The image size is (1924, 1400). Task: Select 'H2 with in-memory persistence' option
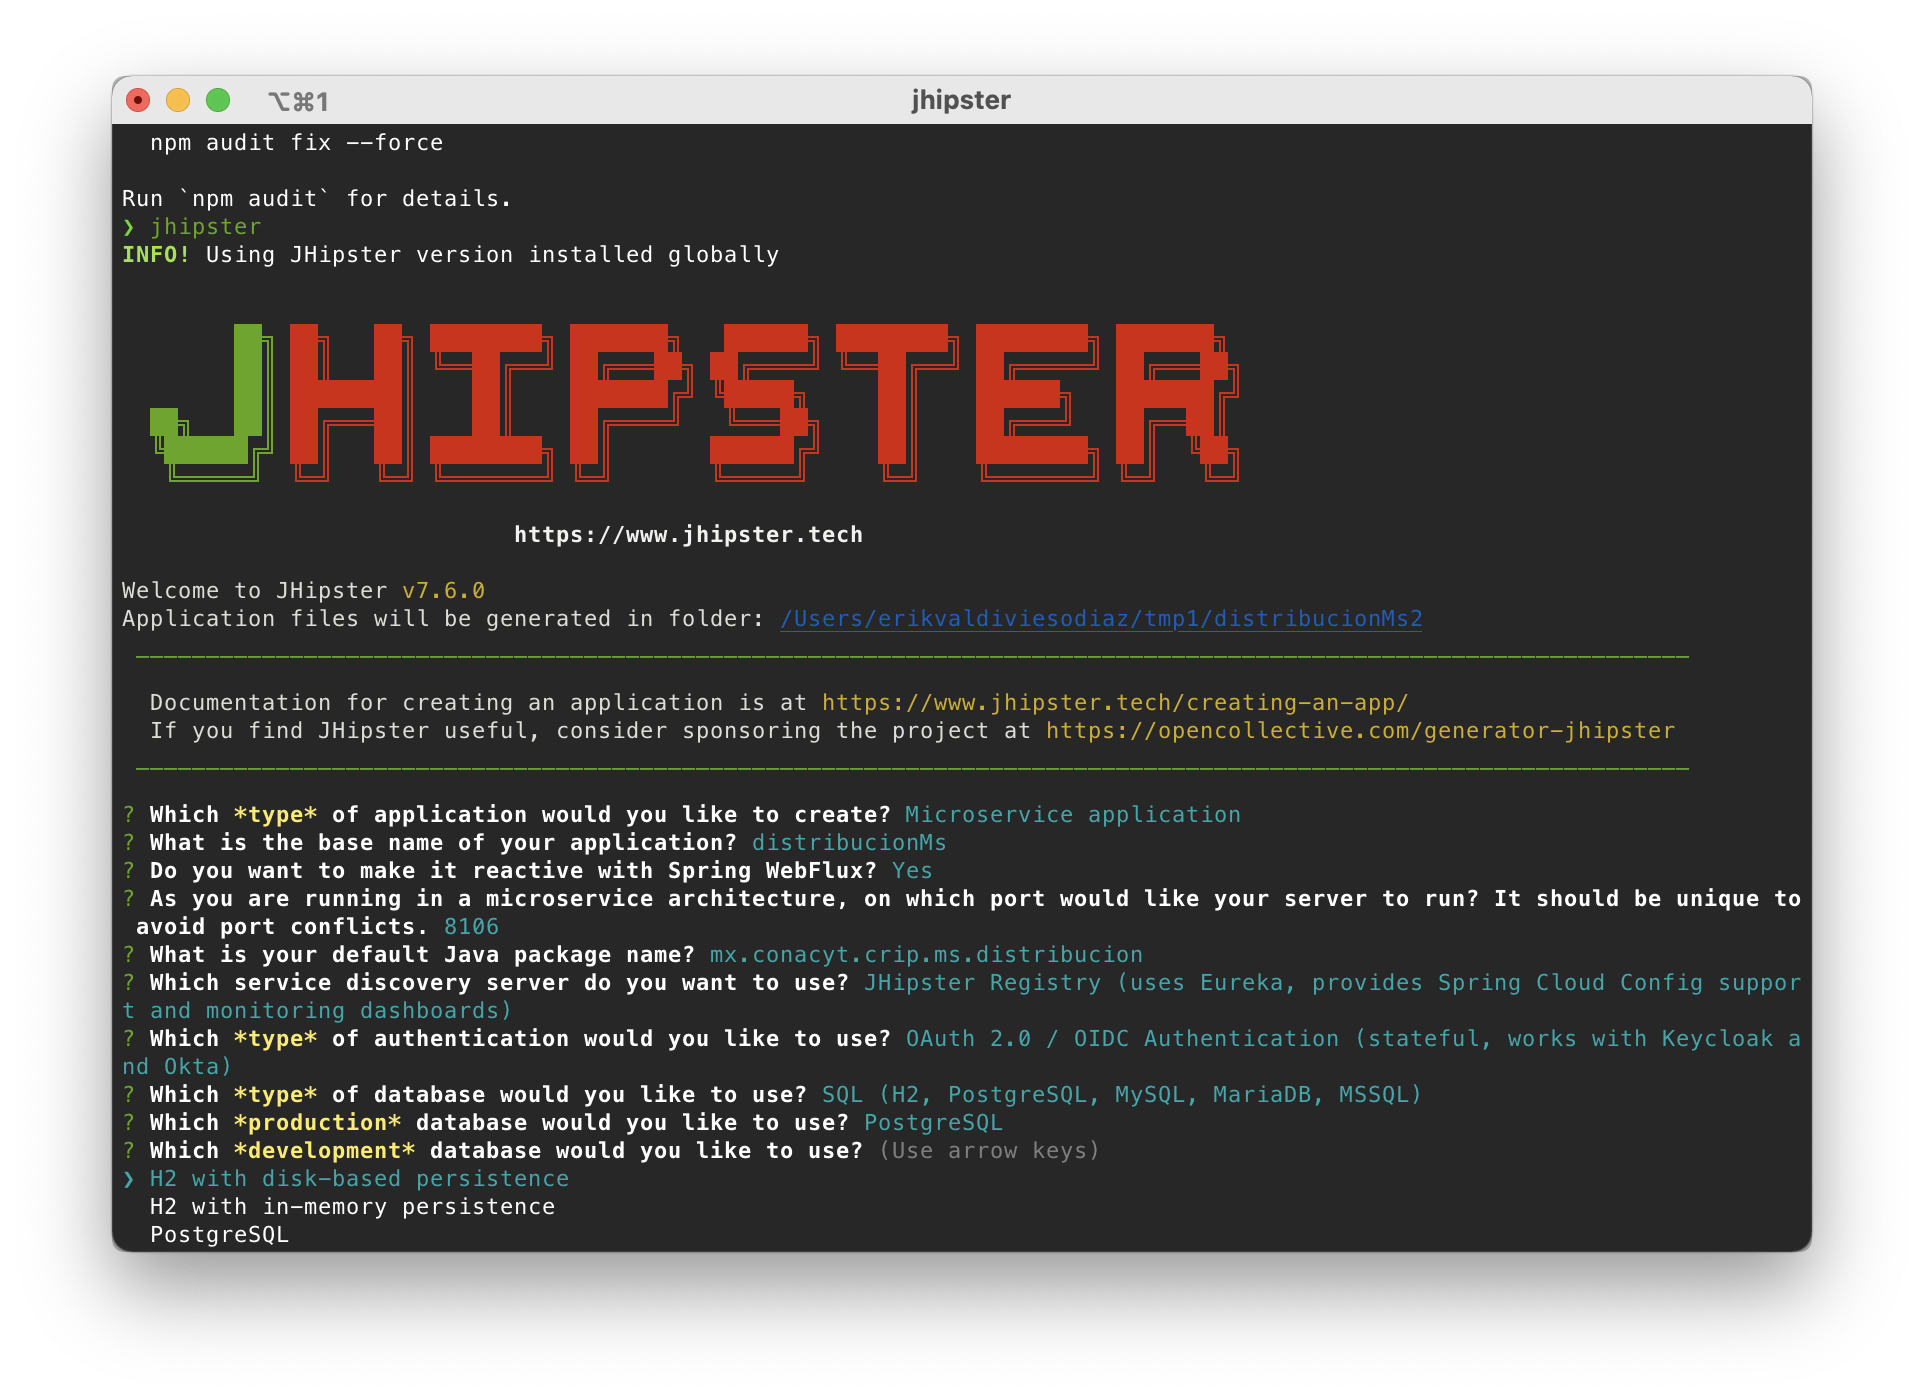tap(352, 1207)
